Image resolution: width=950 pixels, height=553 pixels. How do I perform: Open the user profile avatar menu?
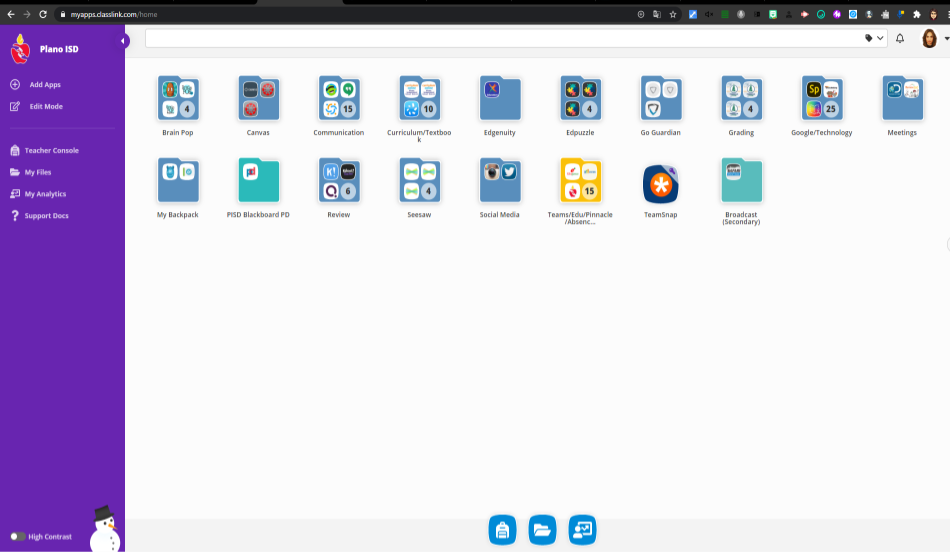(x=929, y=38)
